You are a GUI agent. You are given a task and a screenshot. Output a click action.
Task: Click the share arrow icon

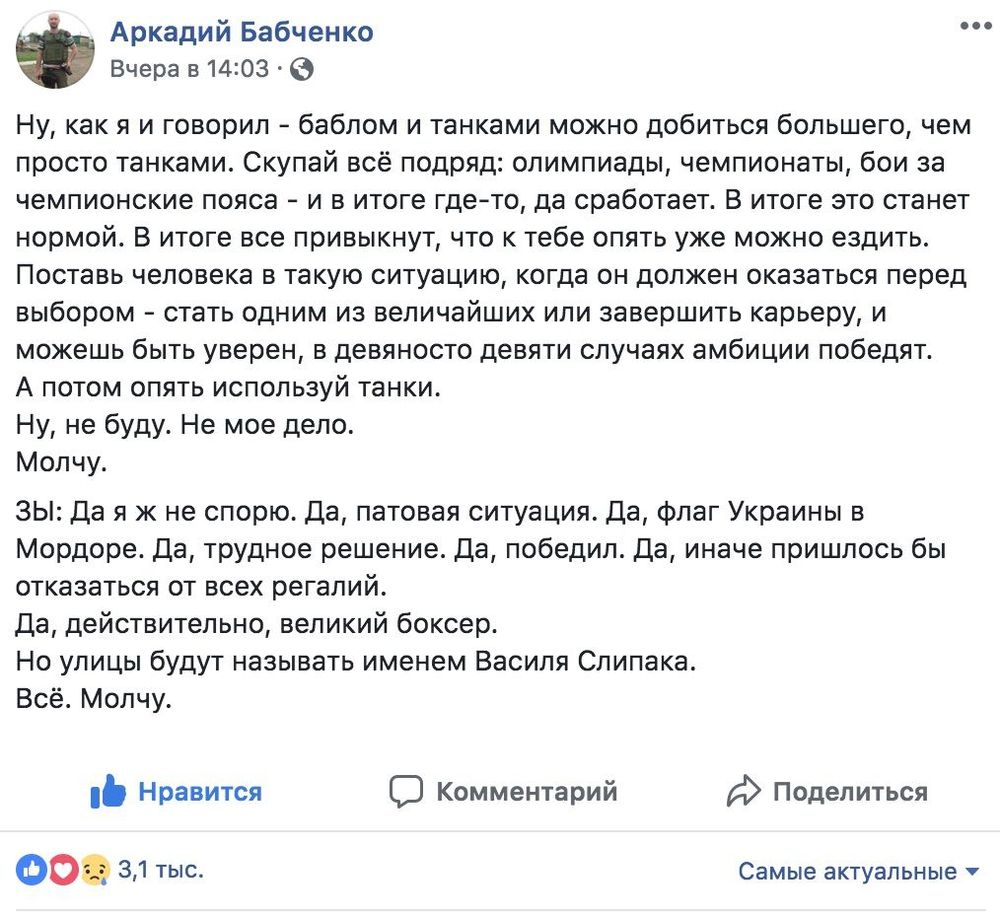(x=743, y=792)
